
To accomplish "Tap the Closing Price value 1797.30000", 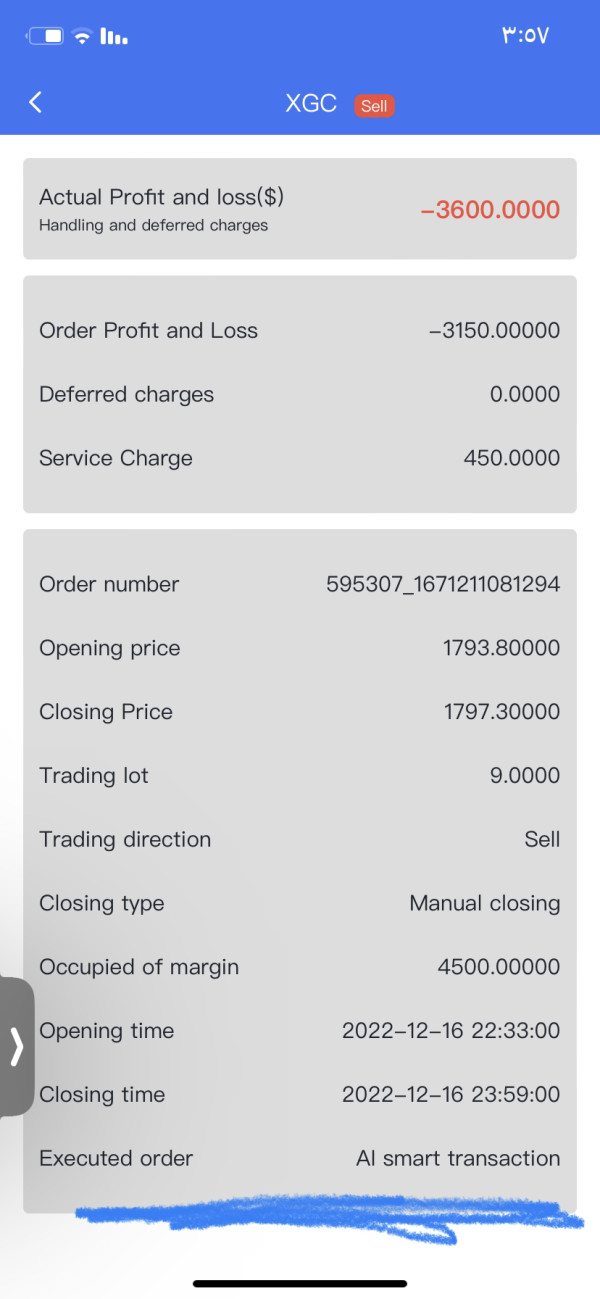I will [501, 712].
